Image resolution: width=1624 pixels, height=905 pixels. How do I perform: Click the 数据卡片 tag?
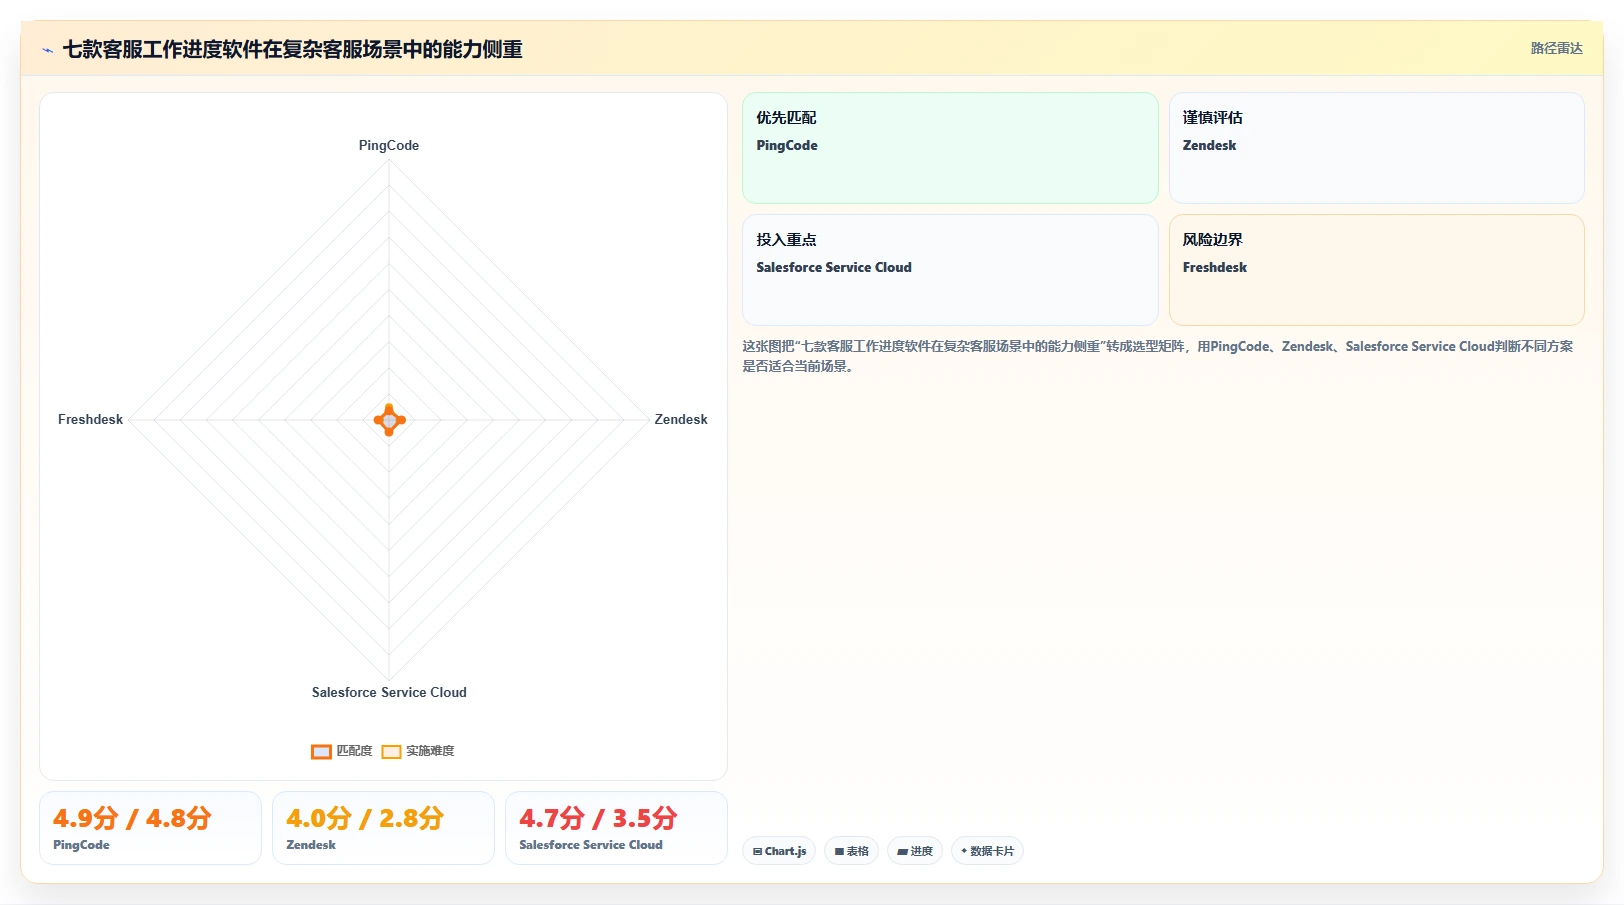coord(987,851)
